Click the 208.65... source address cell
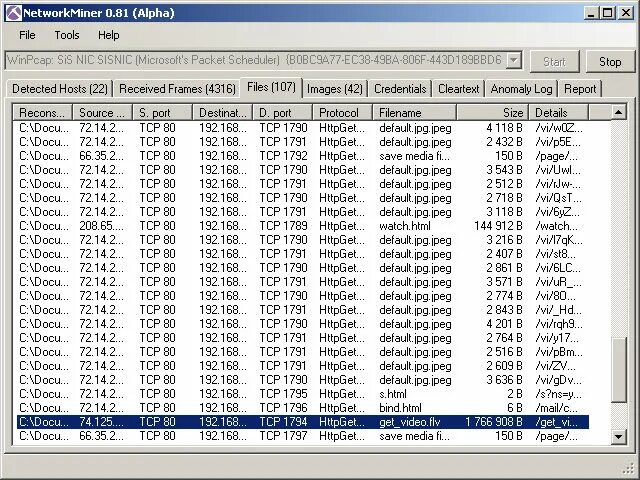The height and width of the screenshot is (480, 640). pos(101,226)
